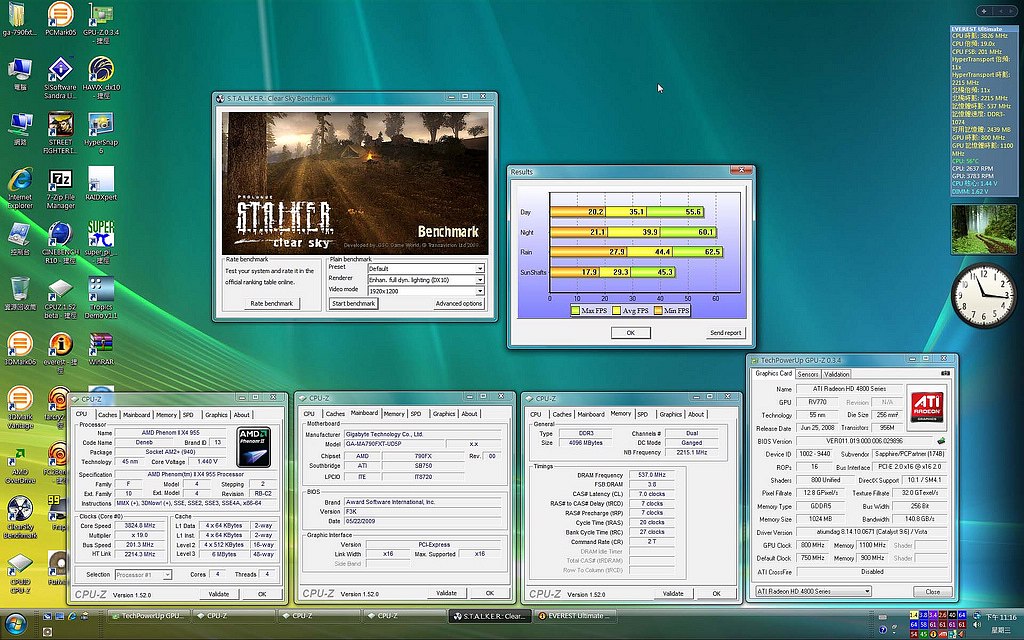Click the TechPowerUp GPU-Z taskbar button
Image resolution: width=1024 pixels, height=640 pixels.
point(147,616)
